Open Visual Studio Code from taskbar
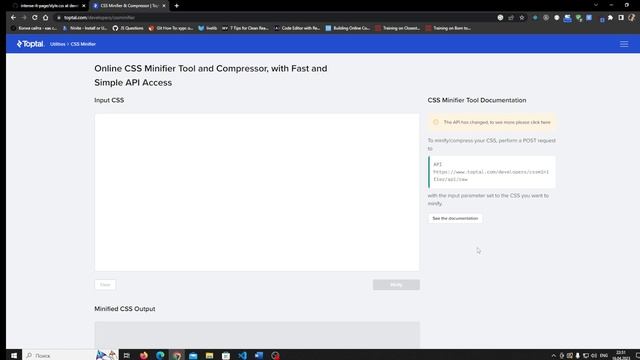640x360 pixels. click(x=242, y=356)
